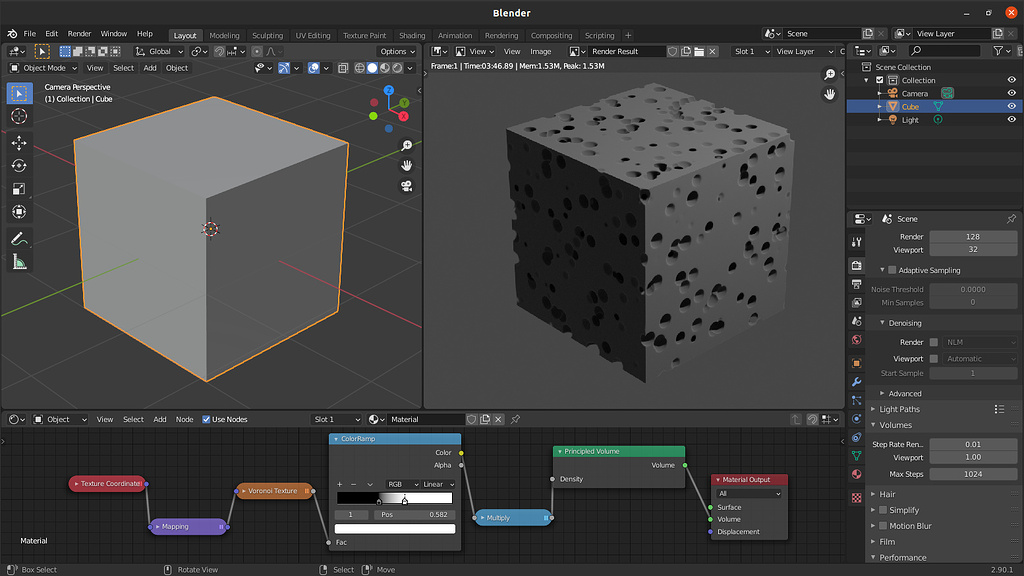Select wireframe viewport shading mode
Viewport: 1024px width, 576px height.
(x=359, y=68)
